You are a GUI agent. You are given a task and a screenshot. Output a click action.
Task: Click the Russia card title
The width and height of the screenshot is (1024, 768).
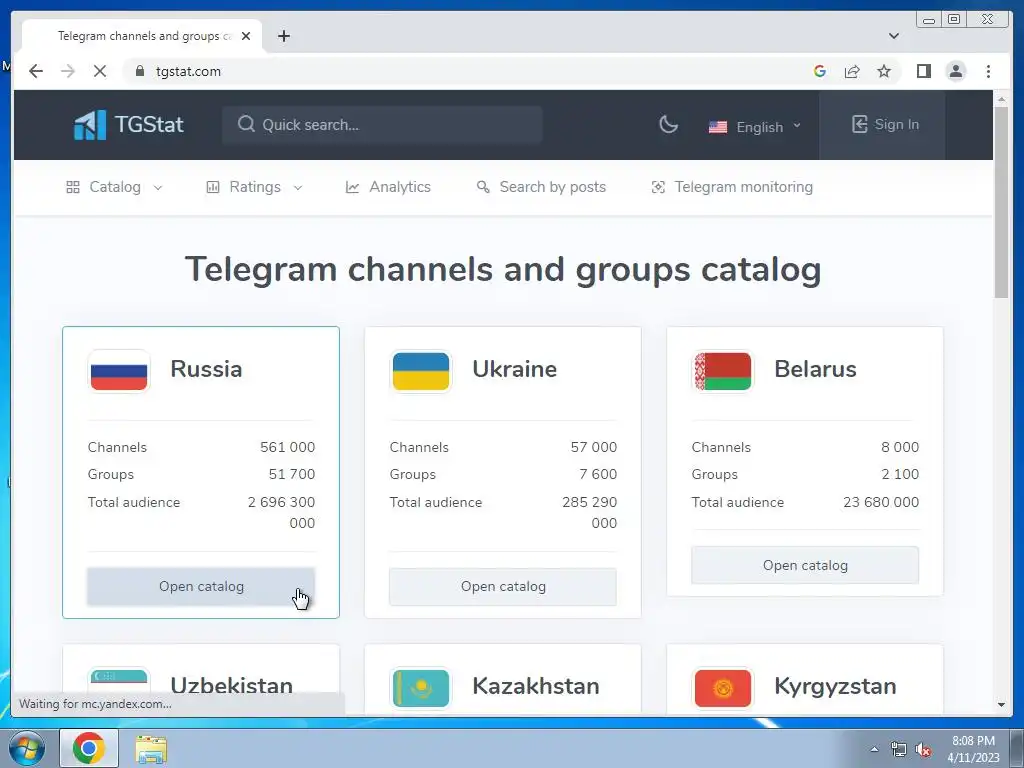tap(206, 369)
